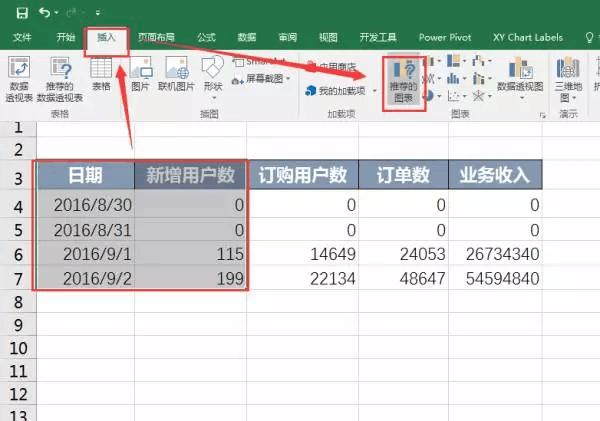The height and width of the screenshot is (421, 600).
Task: Select the cell containing 22134
Action: pos(302,278)
